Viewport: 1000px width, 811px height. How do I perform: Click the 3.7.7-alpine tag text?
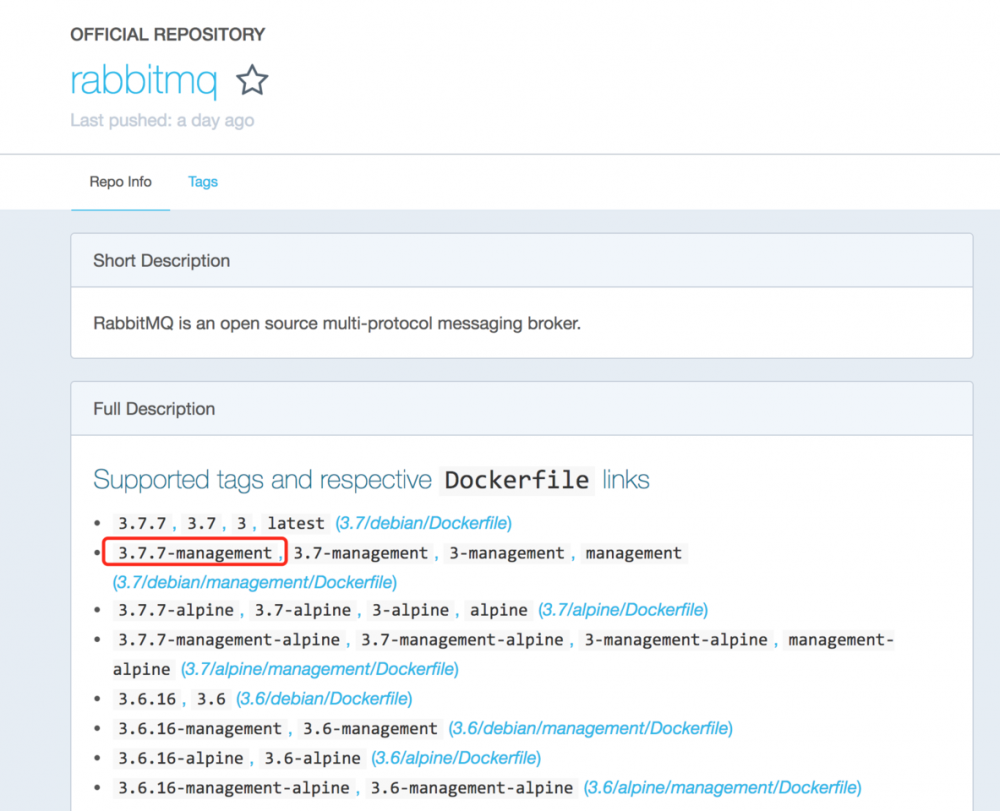(x=176, y=610)
